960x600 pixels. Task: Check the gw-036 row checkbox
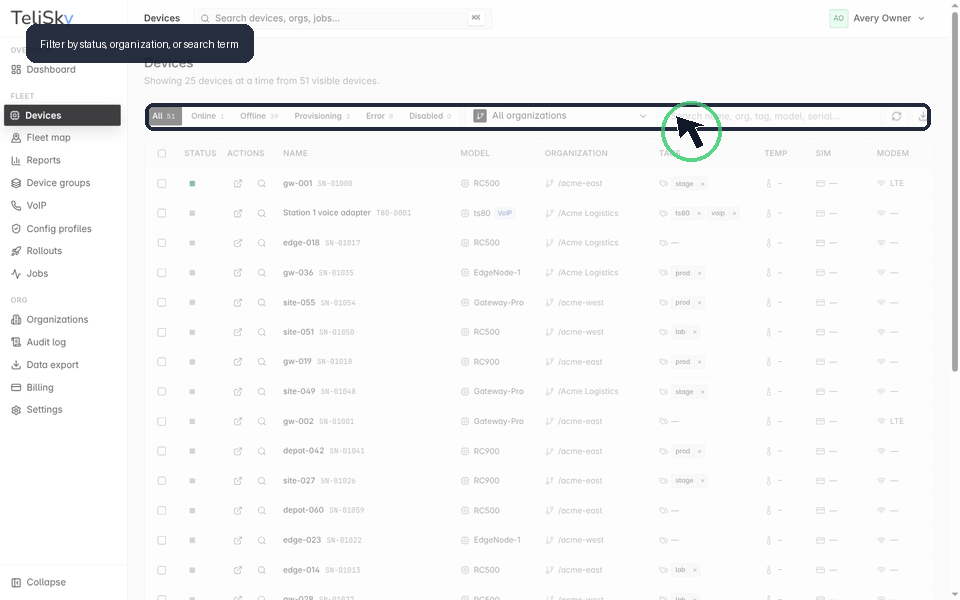click(x=162, y=273)
